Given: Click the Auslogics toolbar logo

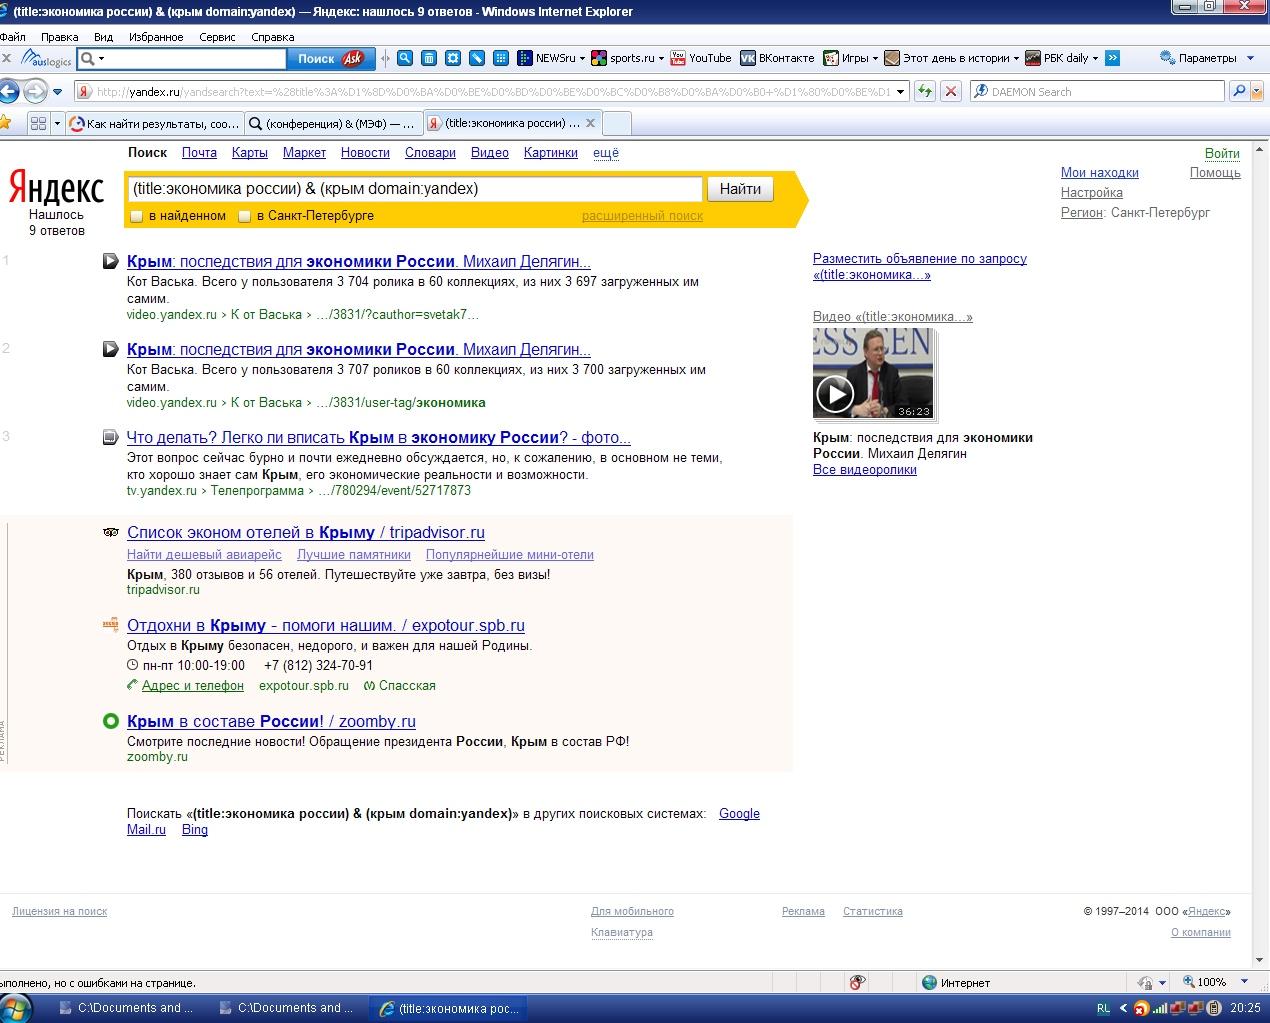Looking at the screenshot, I should tap(46, 58).
